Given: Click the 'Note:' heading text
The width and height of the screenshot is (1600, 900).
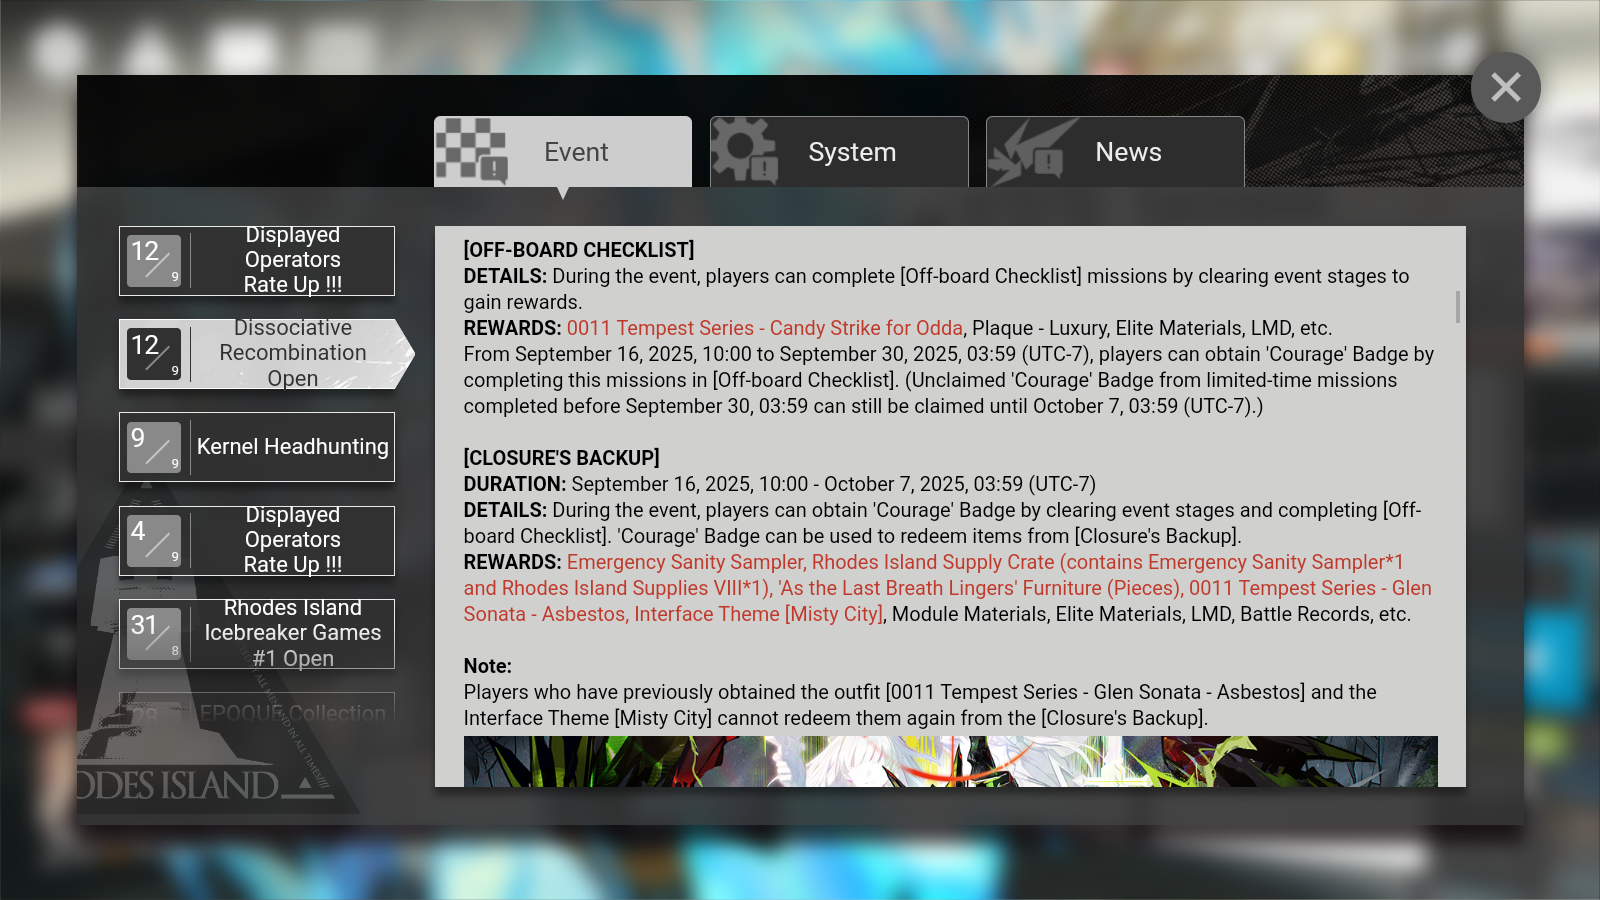Looking at the screenshot, I should pyautogui.click(x=488, y=666).
